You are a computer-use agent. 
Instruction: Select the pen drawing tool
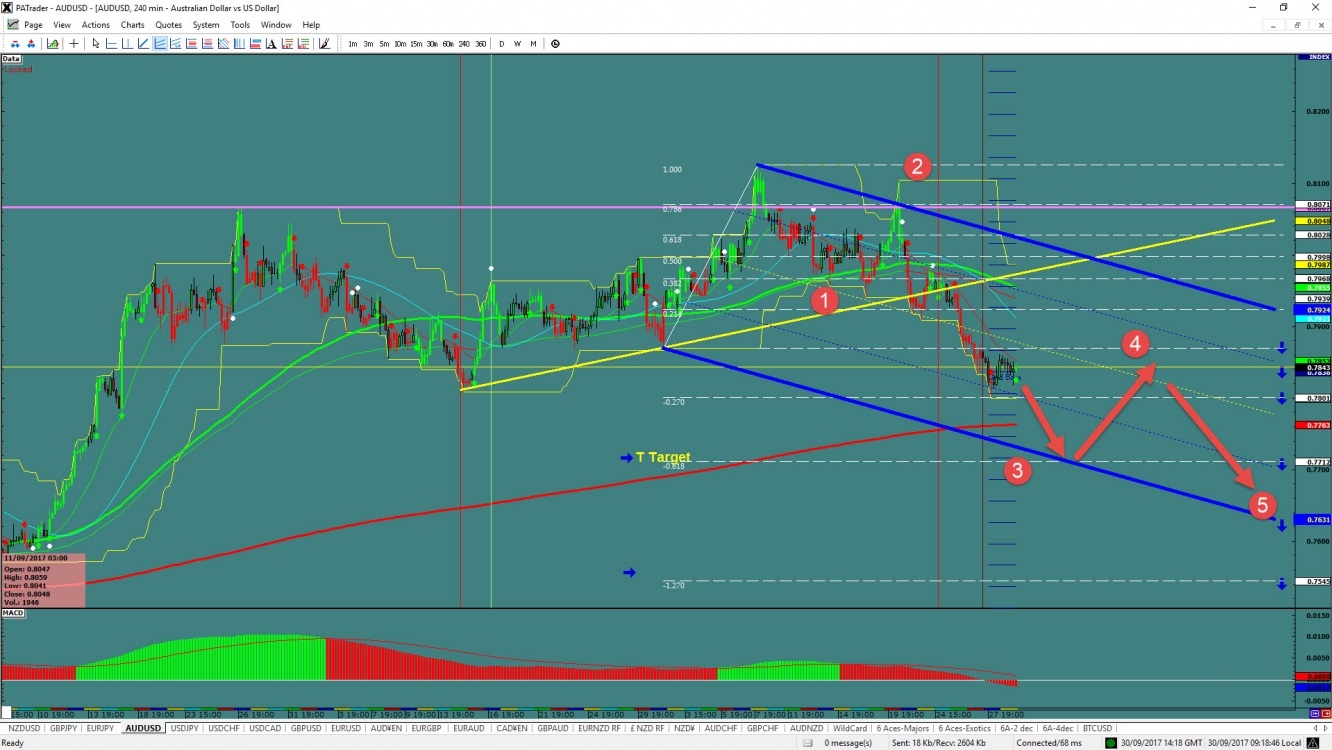coord(324,43)
